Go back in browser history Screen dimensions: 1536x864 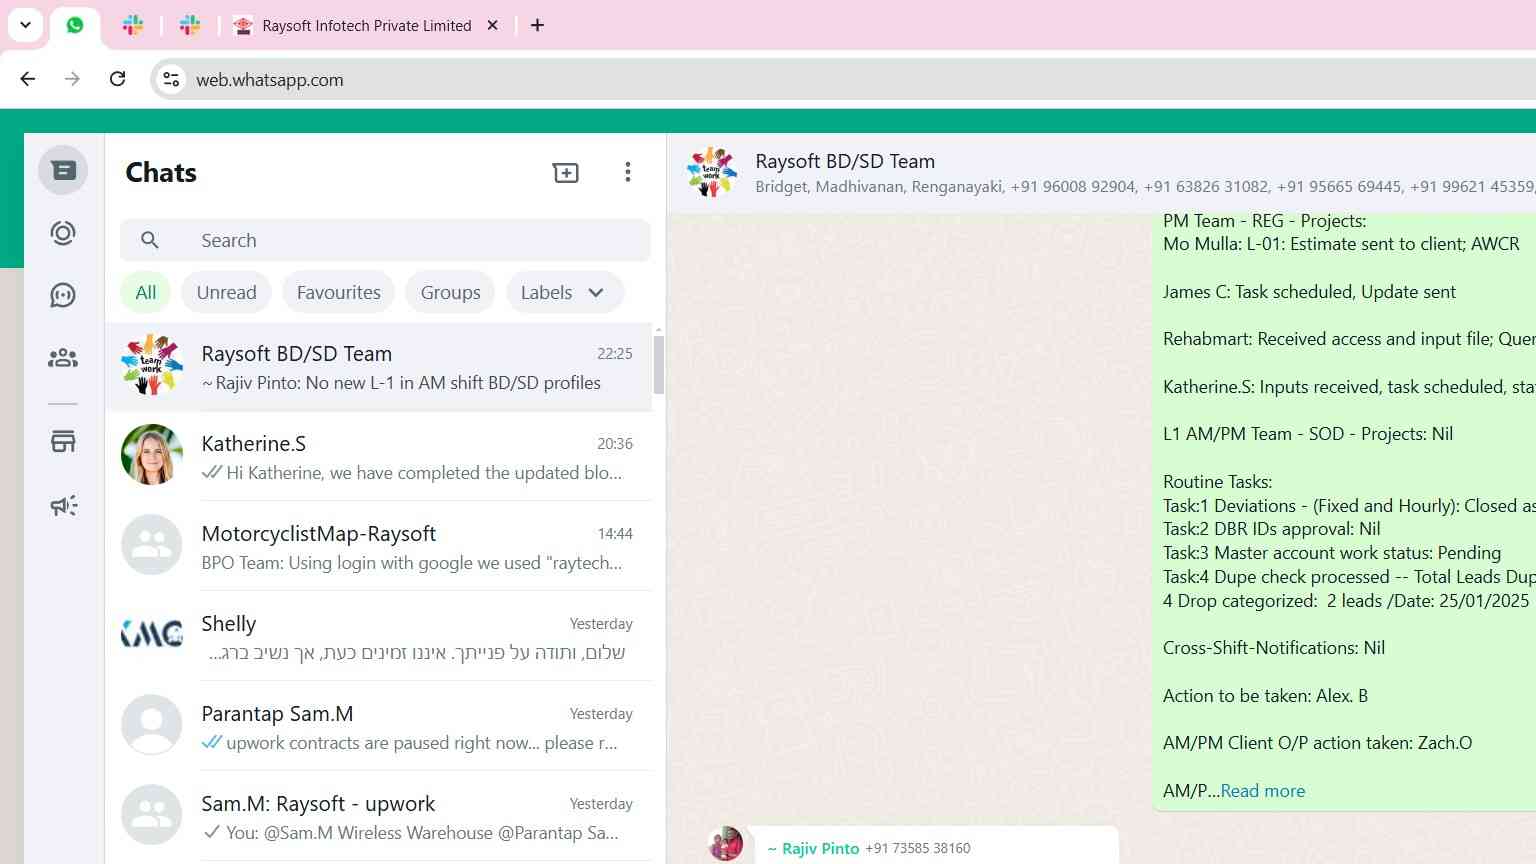click(28, 79)
